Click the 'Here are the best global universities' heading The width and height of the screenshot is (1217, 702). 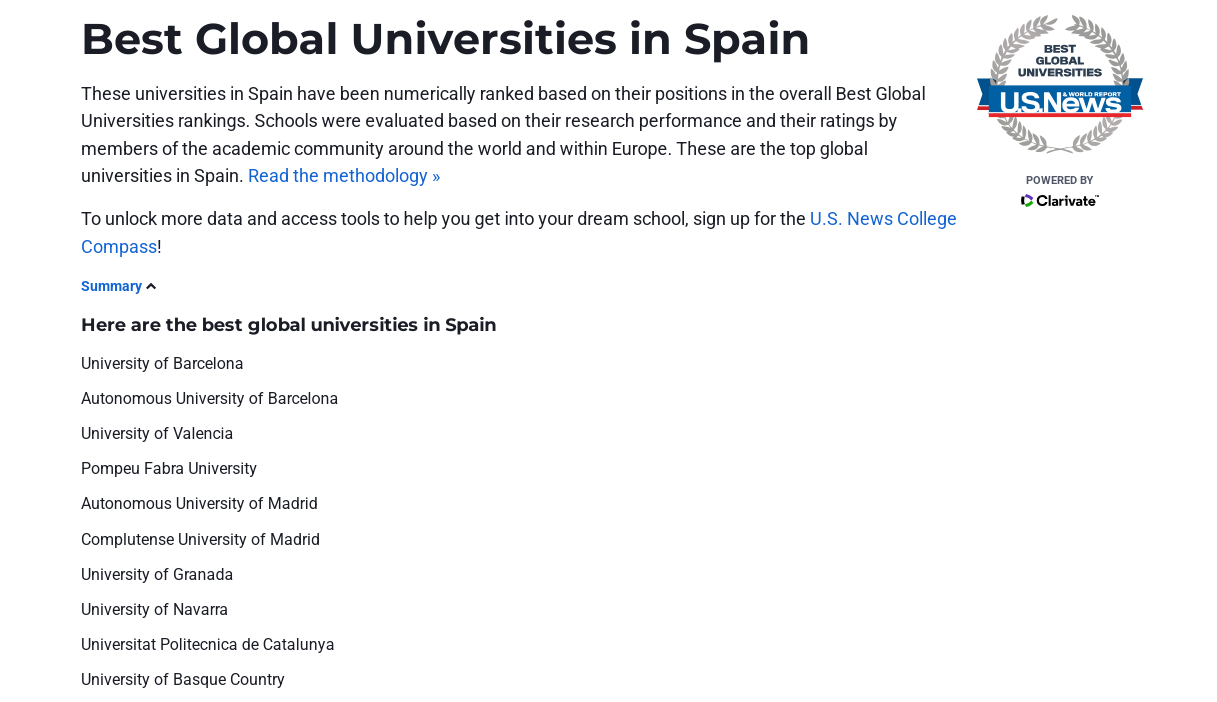[288, 325]
